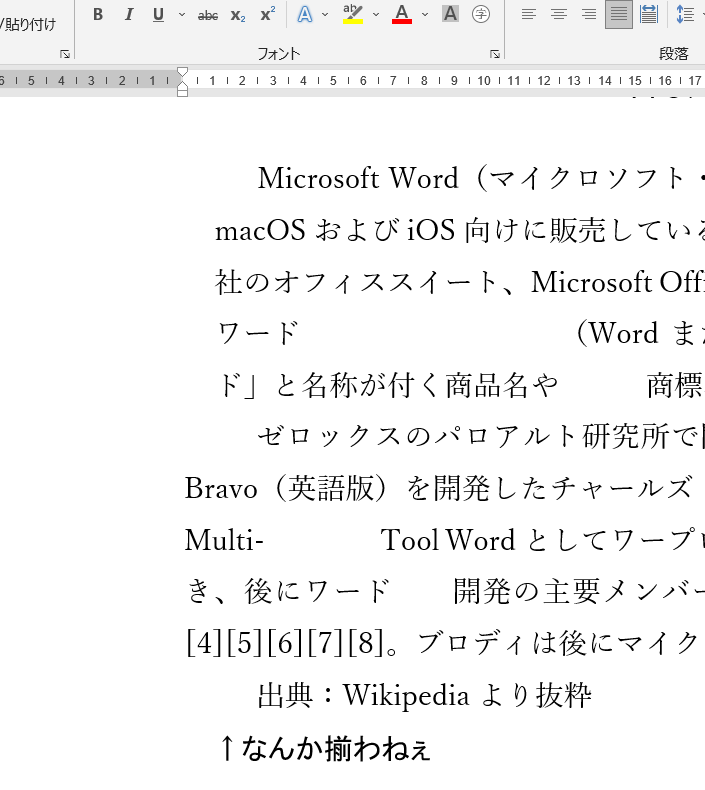Click first line indent marker on ruler
705x790 pixels.
click(x=182, y=72)
